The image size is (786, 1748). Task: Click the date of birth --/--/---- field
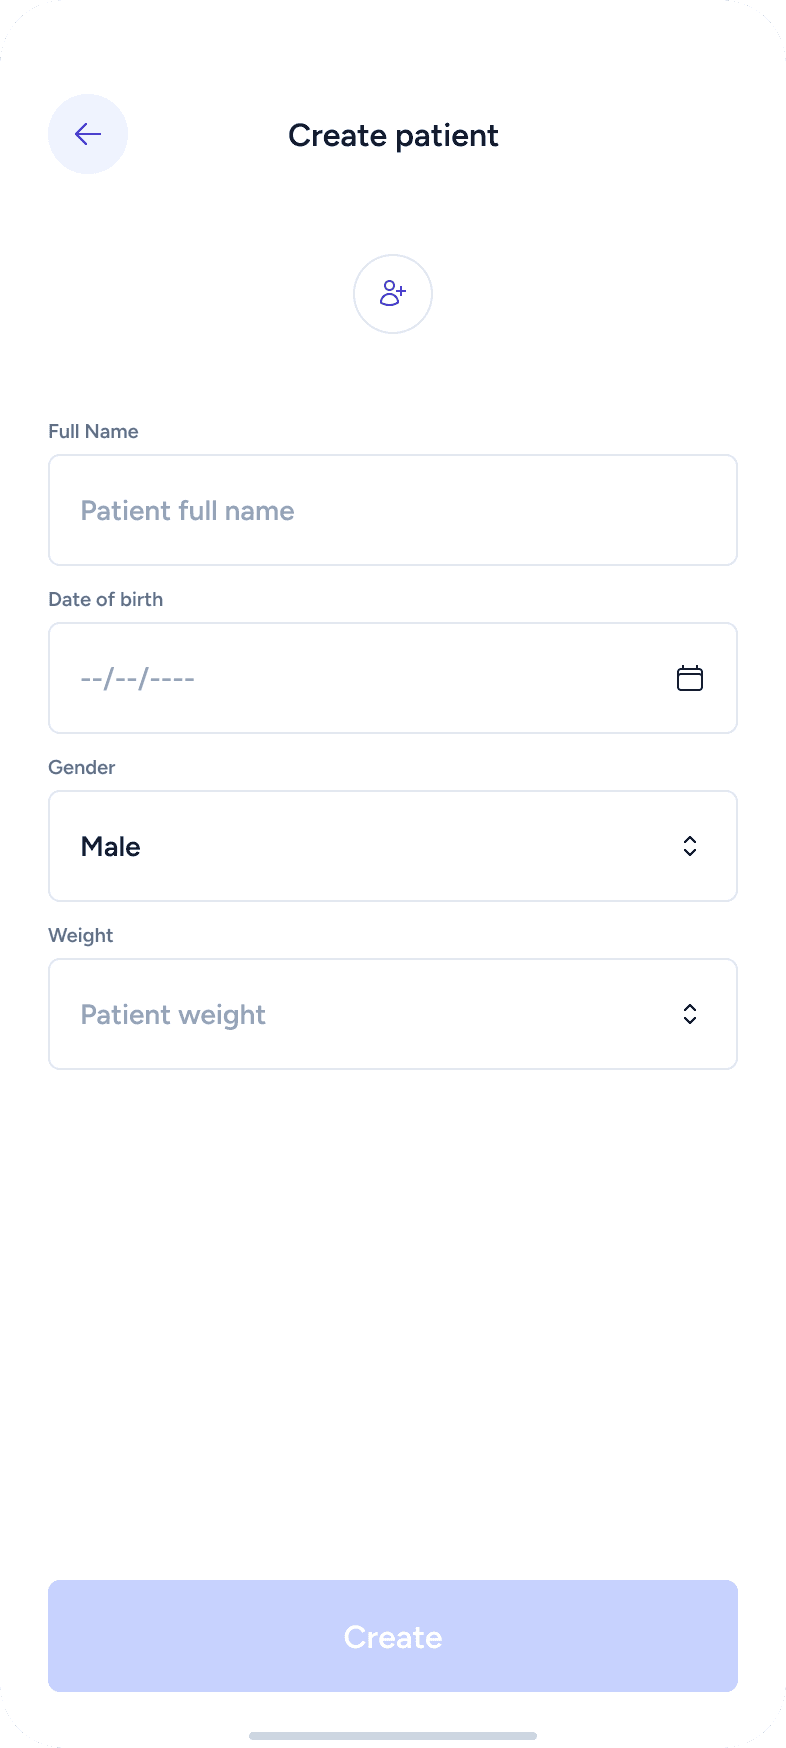pyautogui.click(x=360, y=678)
